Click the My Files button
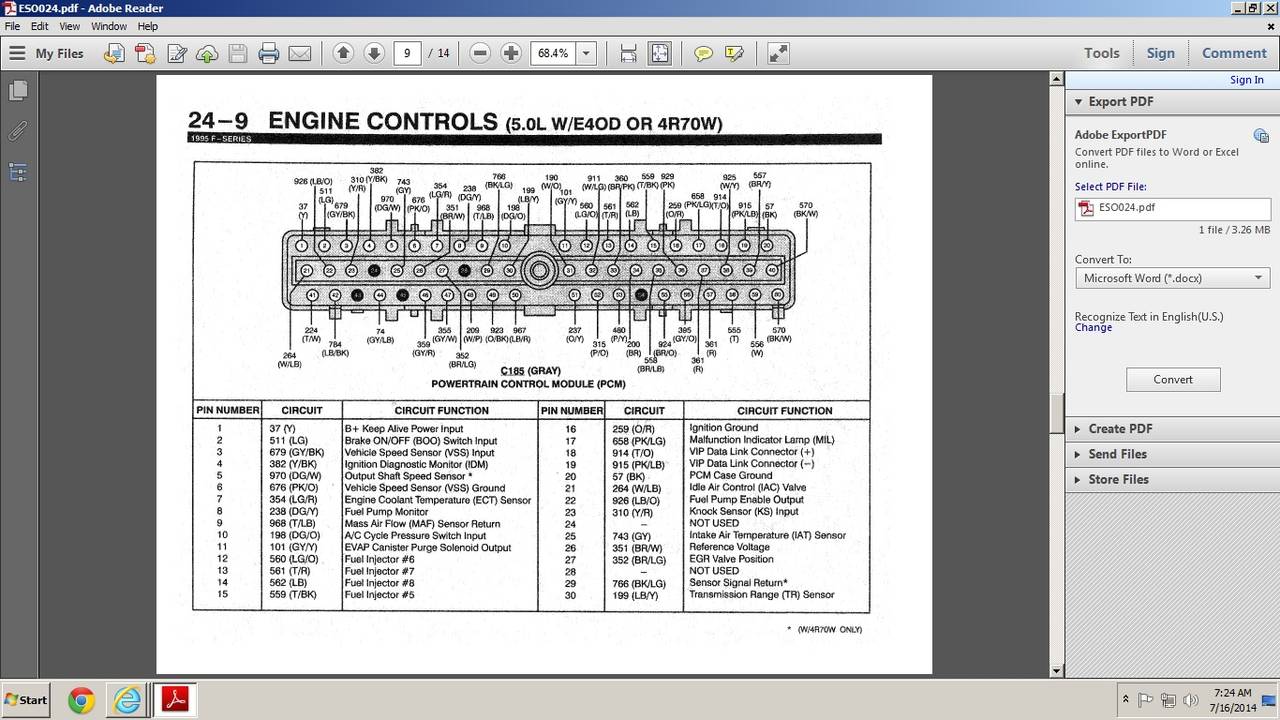Image resolution: width=1280 pixels, height=720 pixels. (59, 53)
